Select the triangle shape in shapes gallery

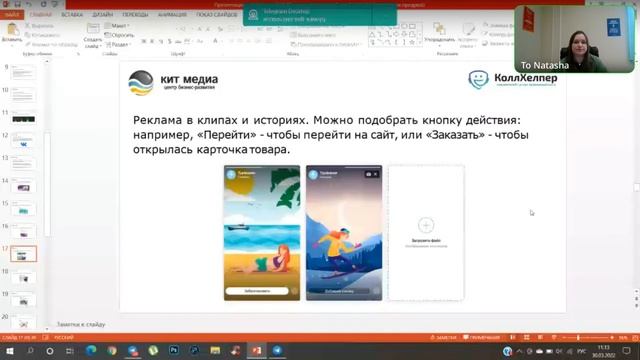pos(372,35)
